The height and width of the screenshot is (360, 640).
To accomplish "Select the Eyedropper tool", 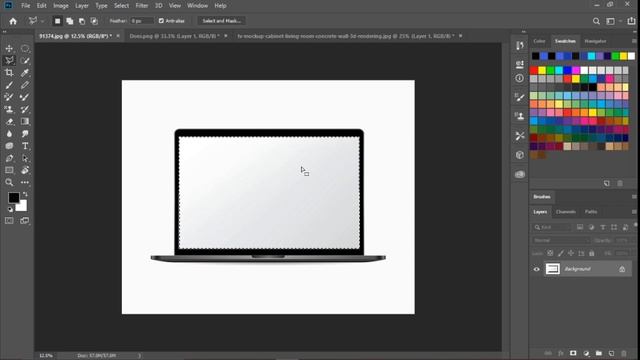I will click(25, 73).
